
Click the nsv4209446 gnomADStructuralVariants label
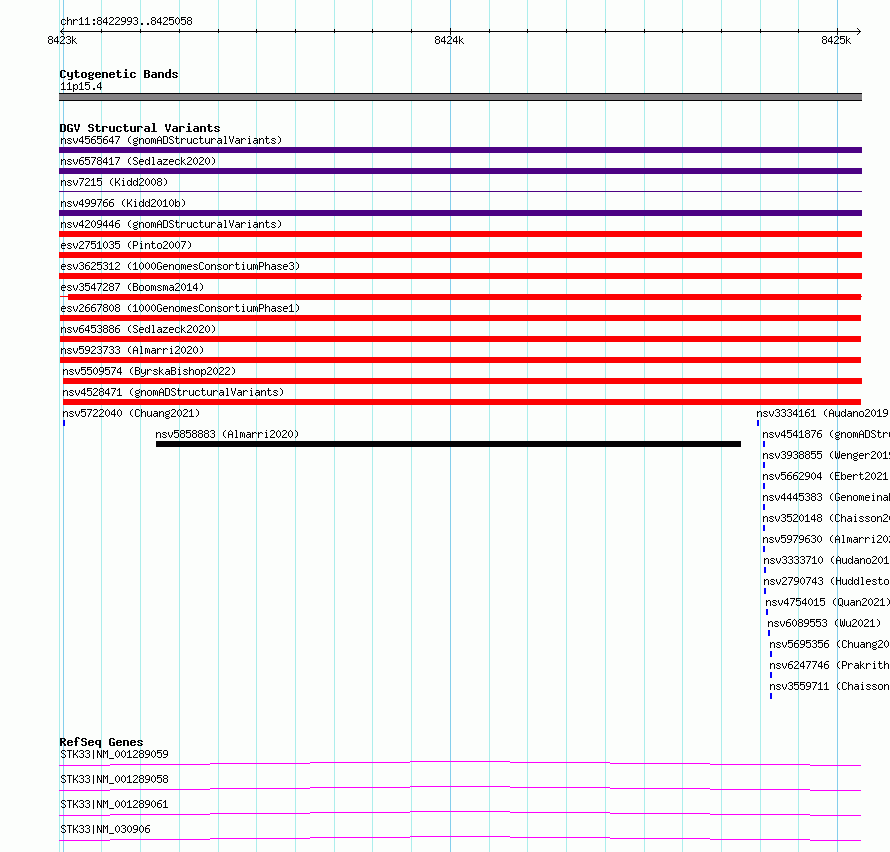tap(171, 224)
